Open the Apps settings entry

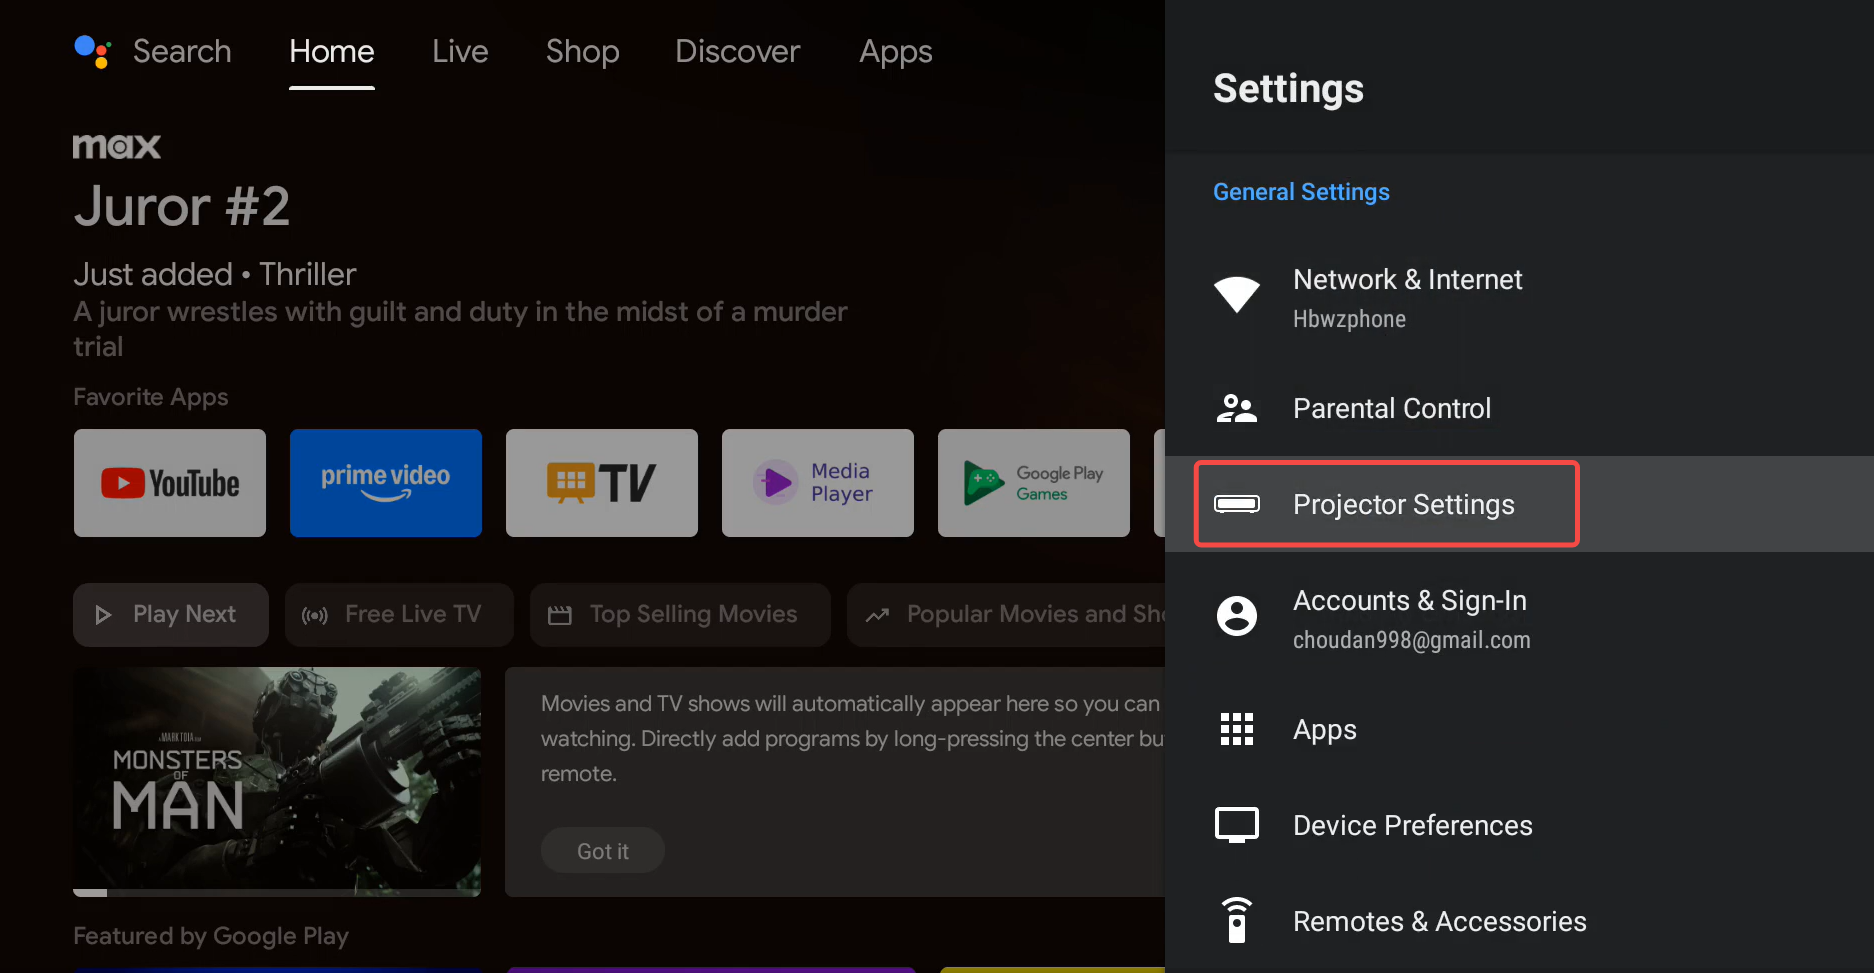click(1519, 729)
